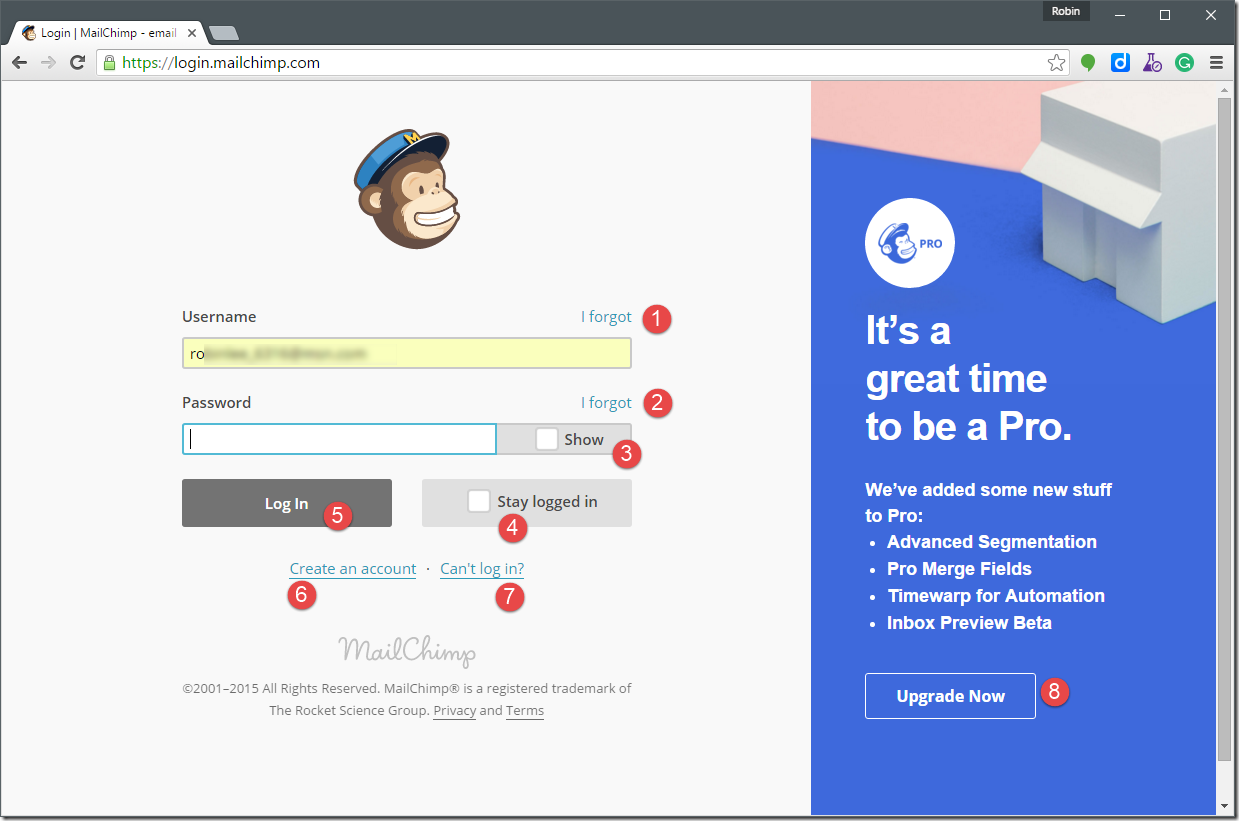Open the purple flask extension icon
The image size is (1239, 821).
coord(1153,63)
